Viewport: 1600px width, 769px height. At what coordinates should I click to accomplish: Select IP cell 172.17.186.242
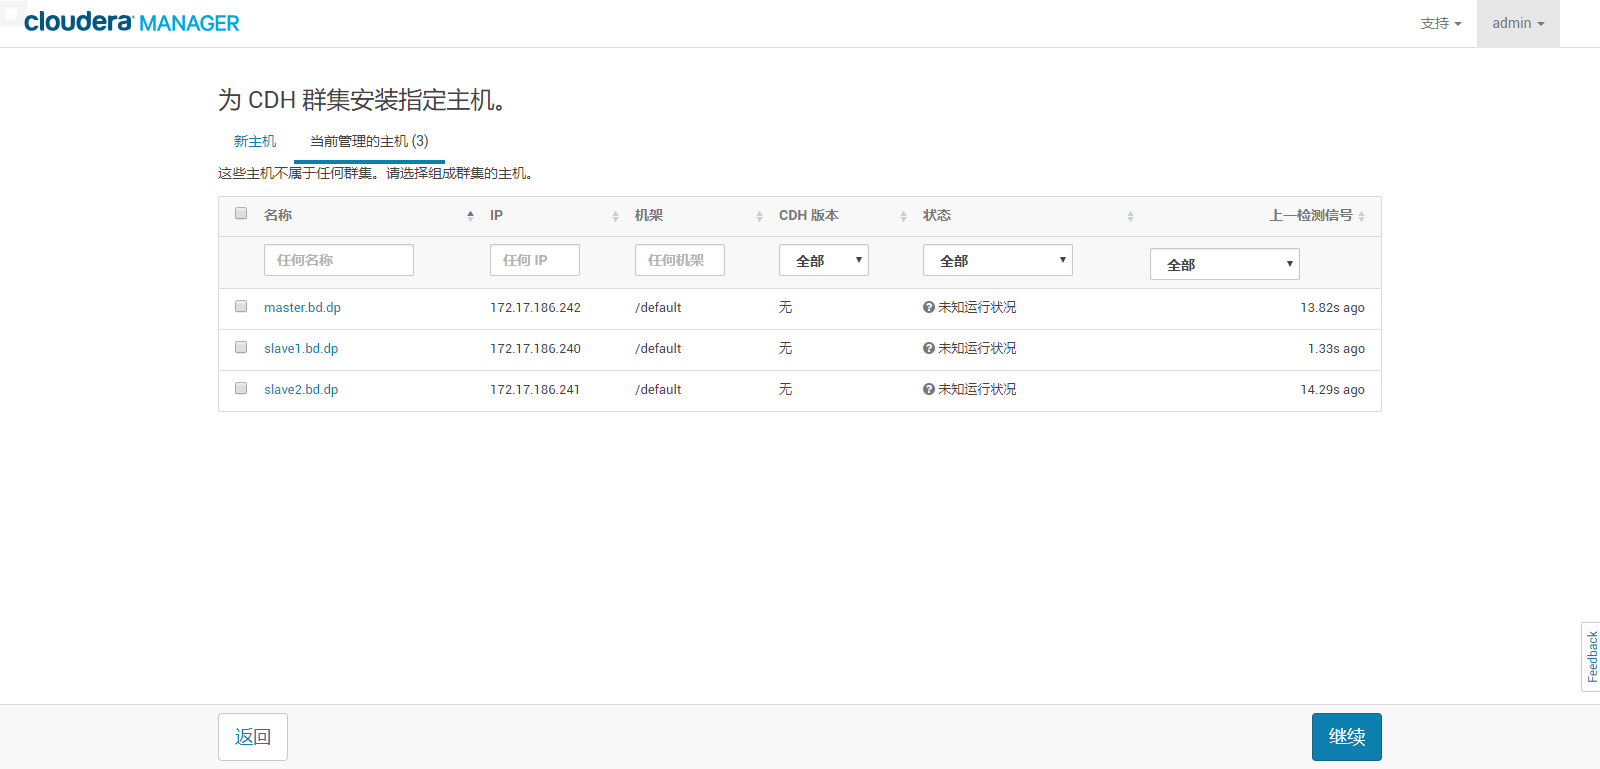point(535,307)
